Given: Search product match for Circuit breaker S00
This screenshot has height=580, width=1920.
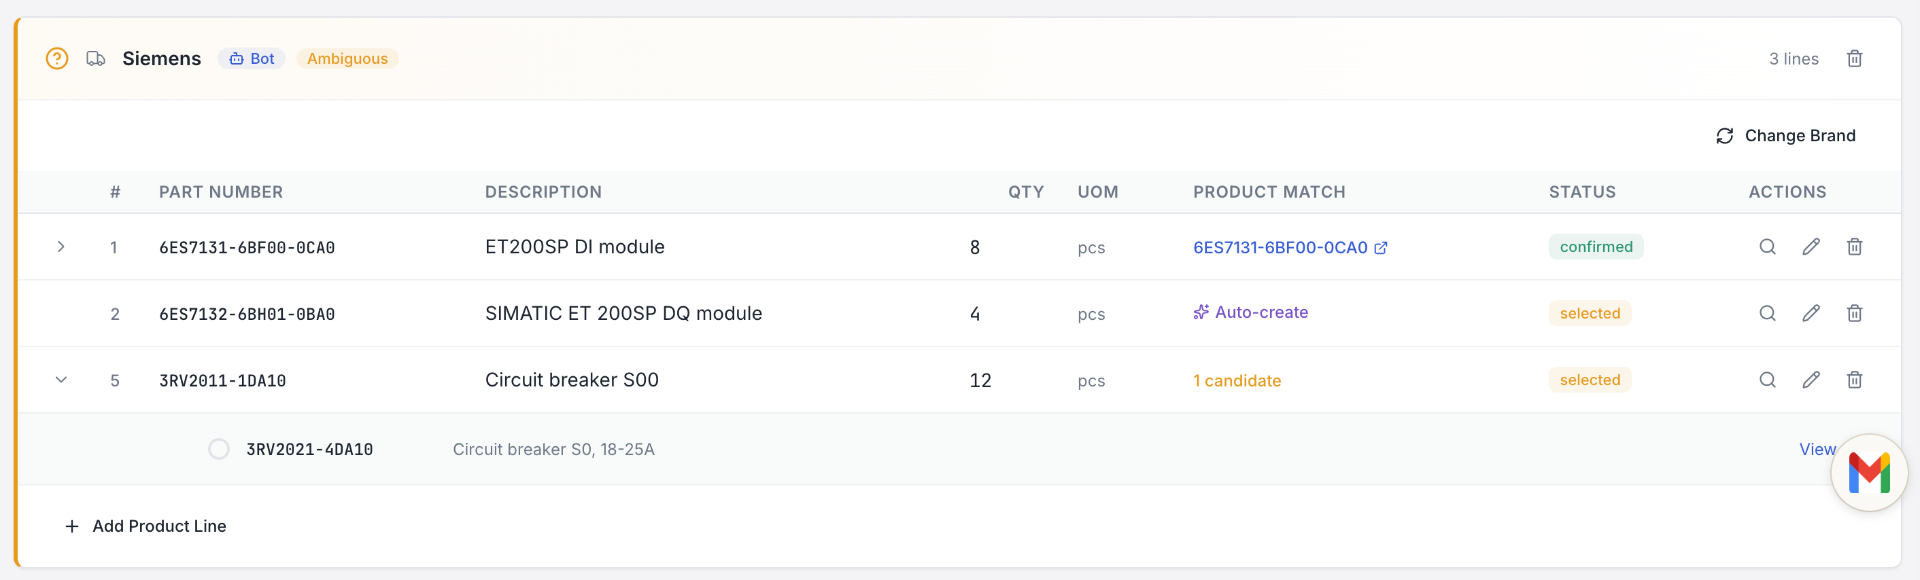Looking at the screenshot, I should (x=1767, y=380).
